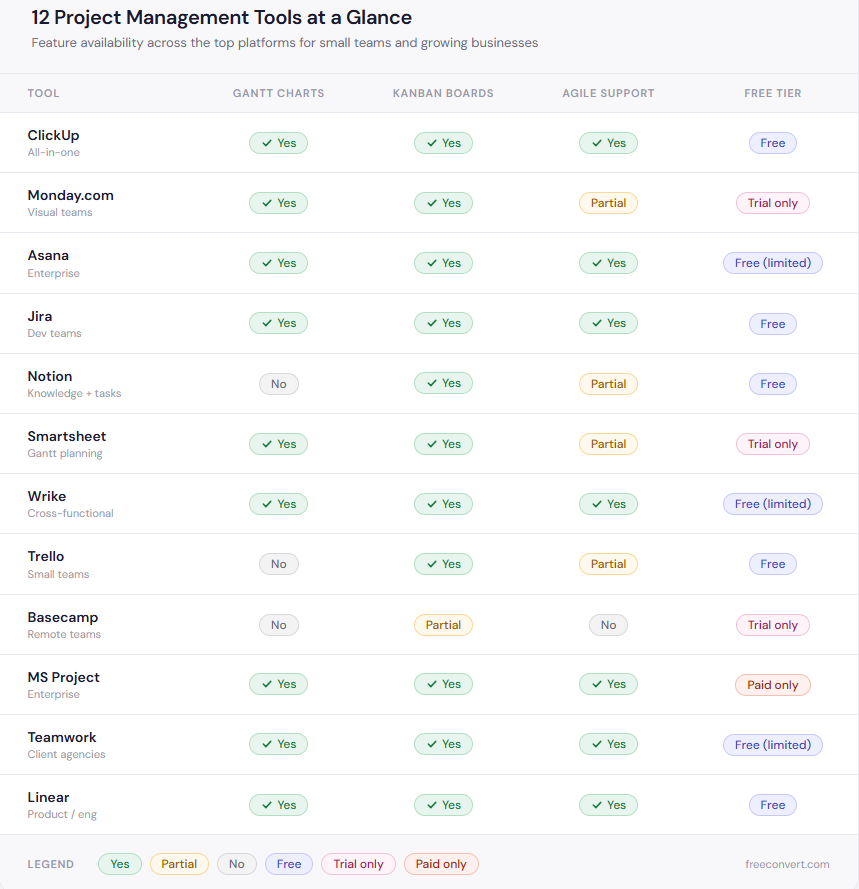The width and height of the screenshot is (859, 889).
Task: Click Linear's Free tier badge
Action: 773,805
